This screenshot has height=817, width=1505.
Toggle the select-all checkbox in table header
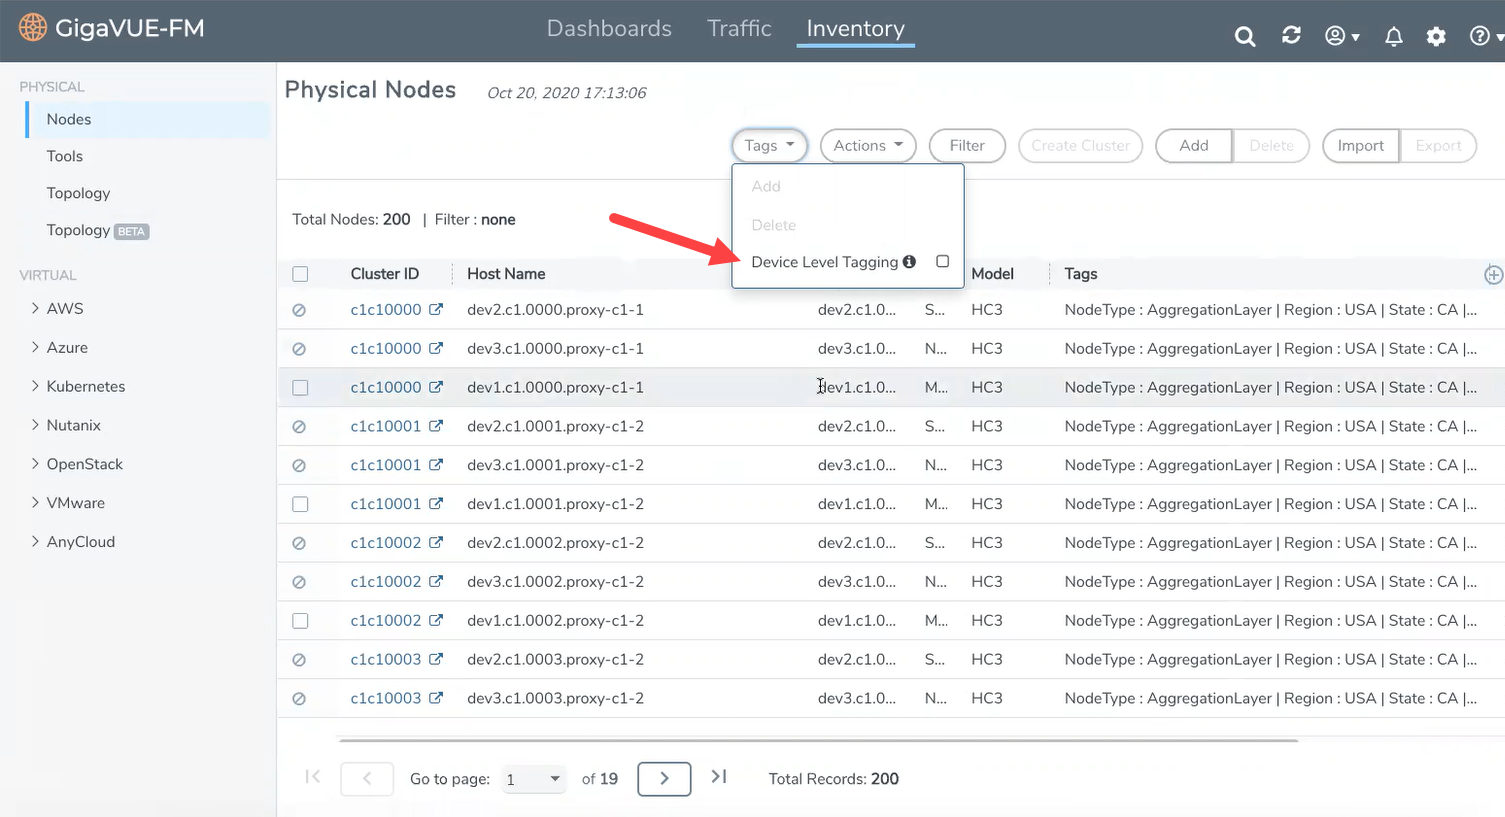(300, 274)
